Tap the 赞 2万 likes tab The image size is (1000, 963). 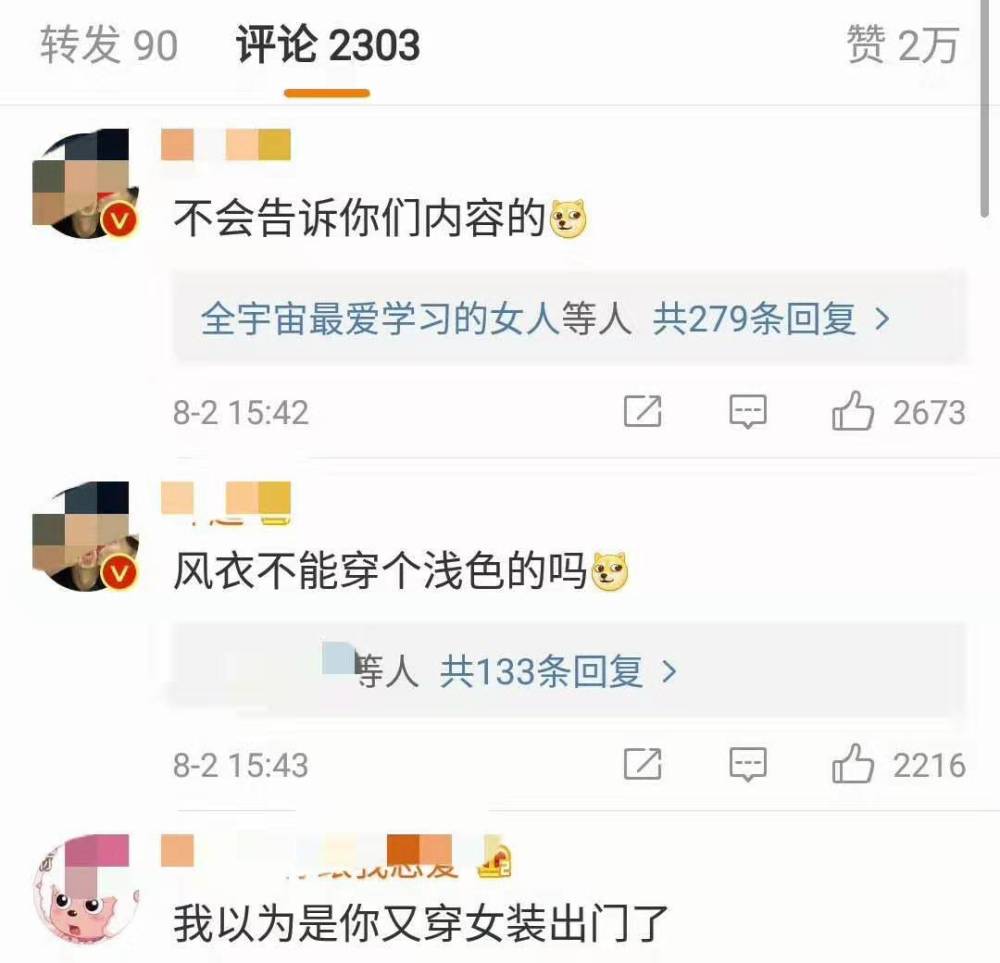click(x=902, y=46)
